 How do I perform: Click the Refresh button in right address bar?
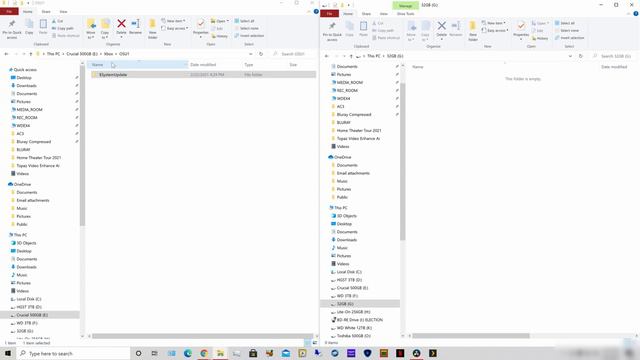(580, 56)
